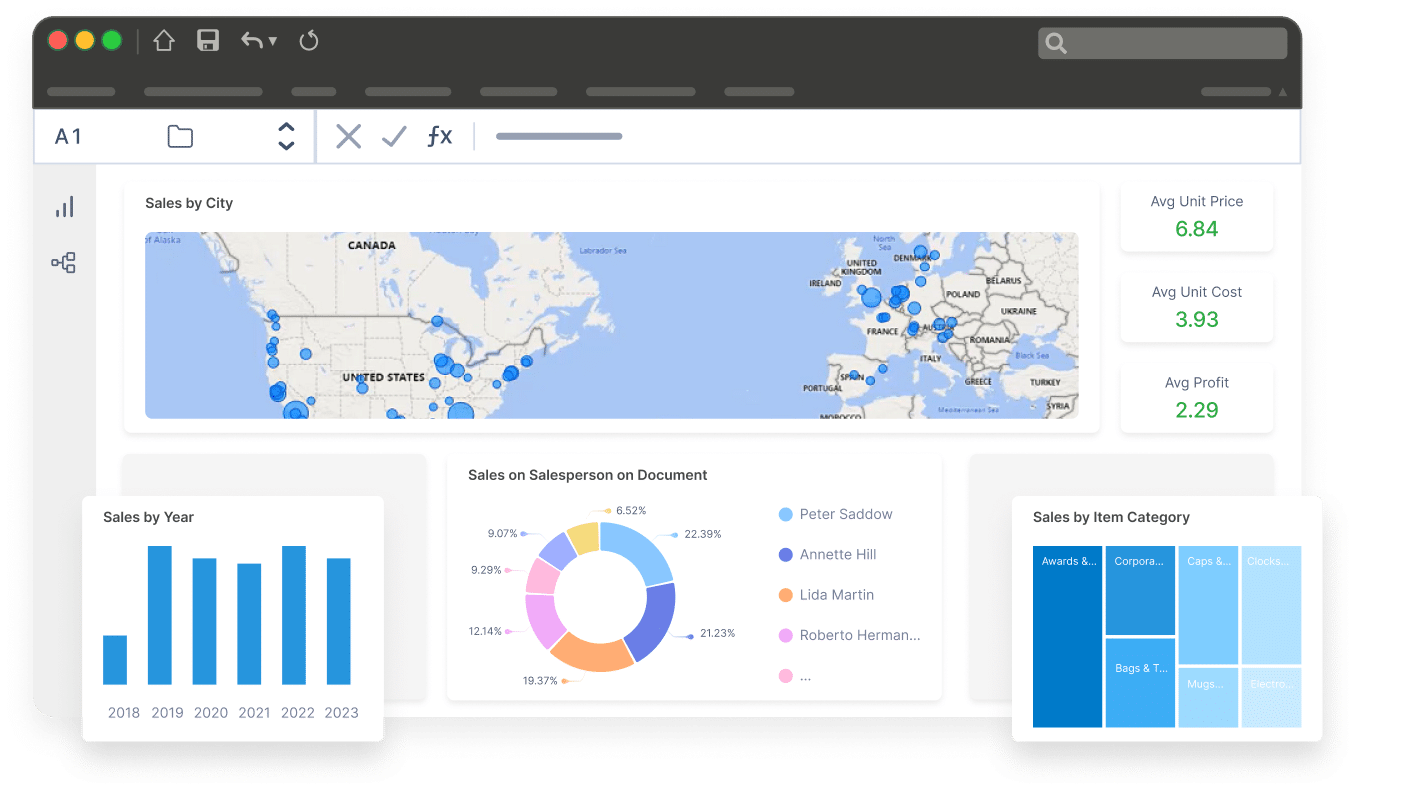Click the Corpora... treemap tile
This screenshot has height=790, width=1427.
pyautogui.click(x=1140, y=590)
